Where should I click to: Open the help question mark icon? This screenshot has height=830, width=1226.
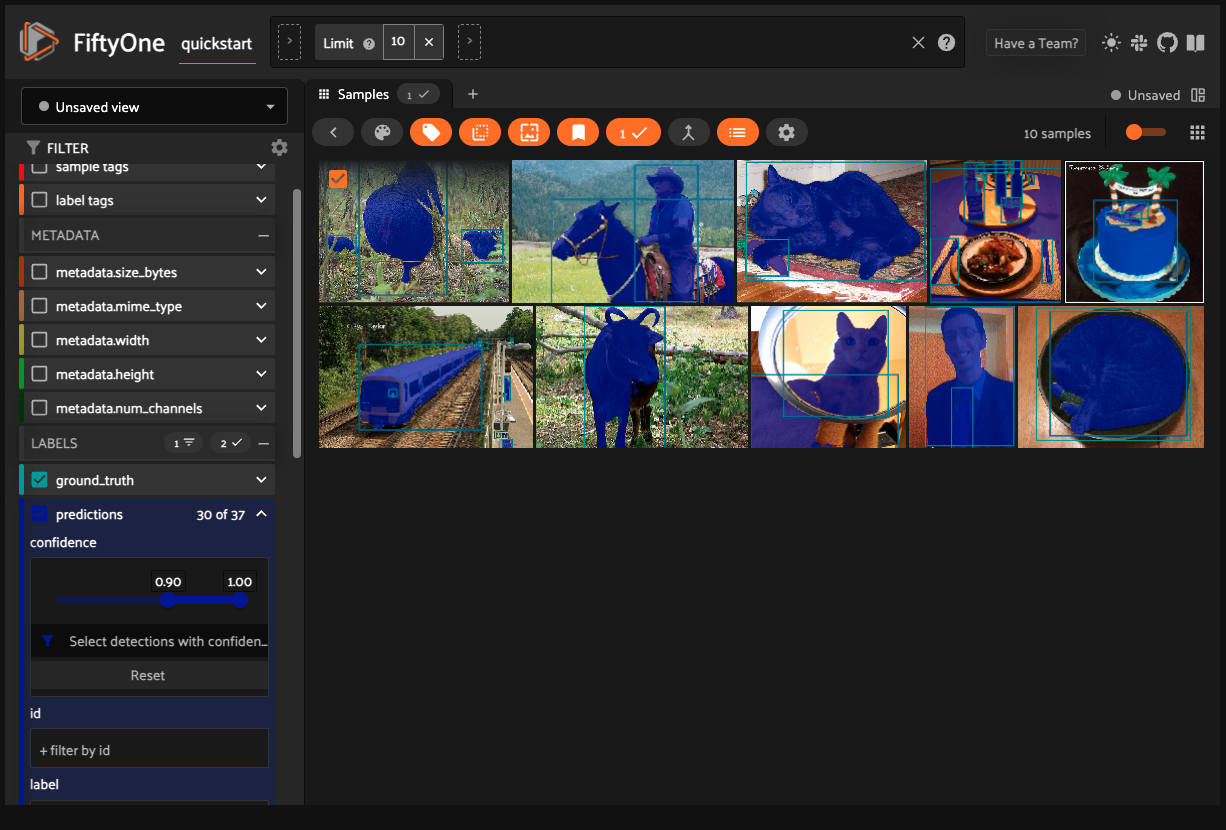click(946, 43)
